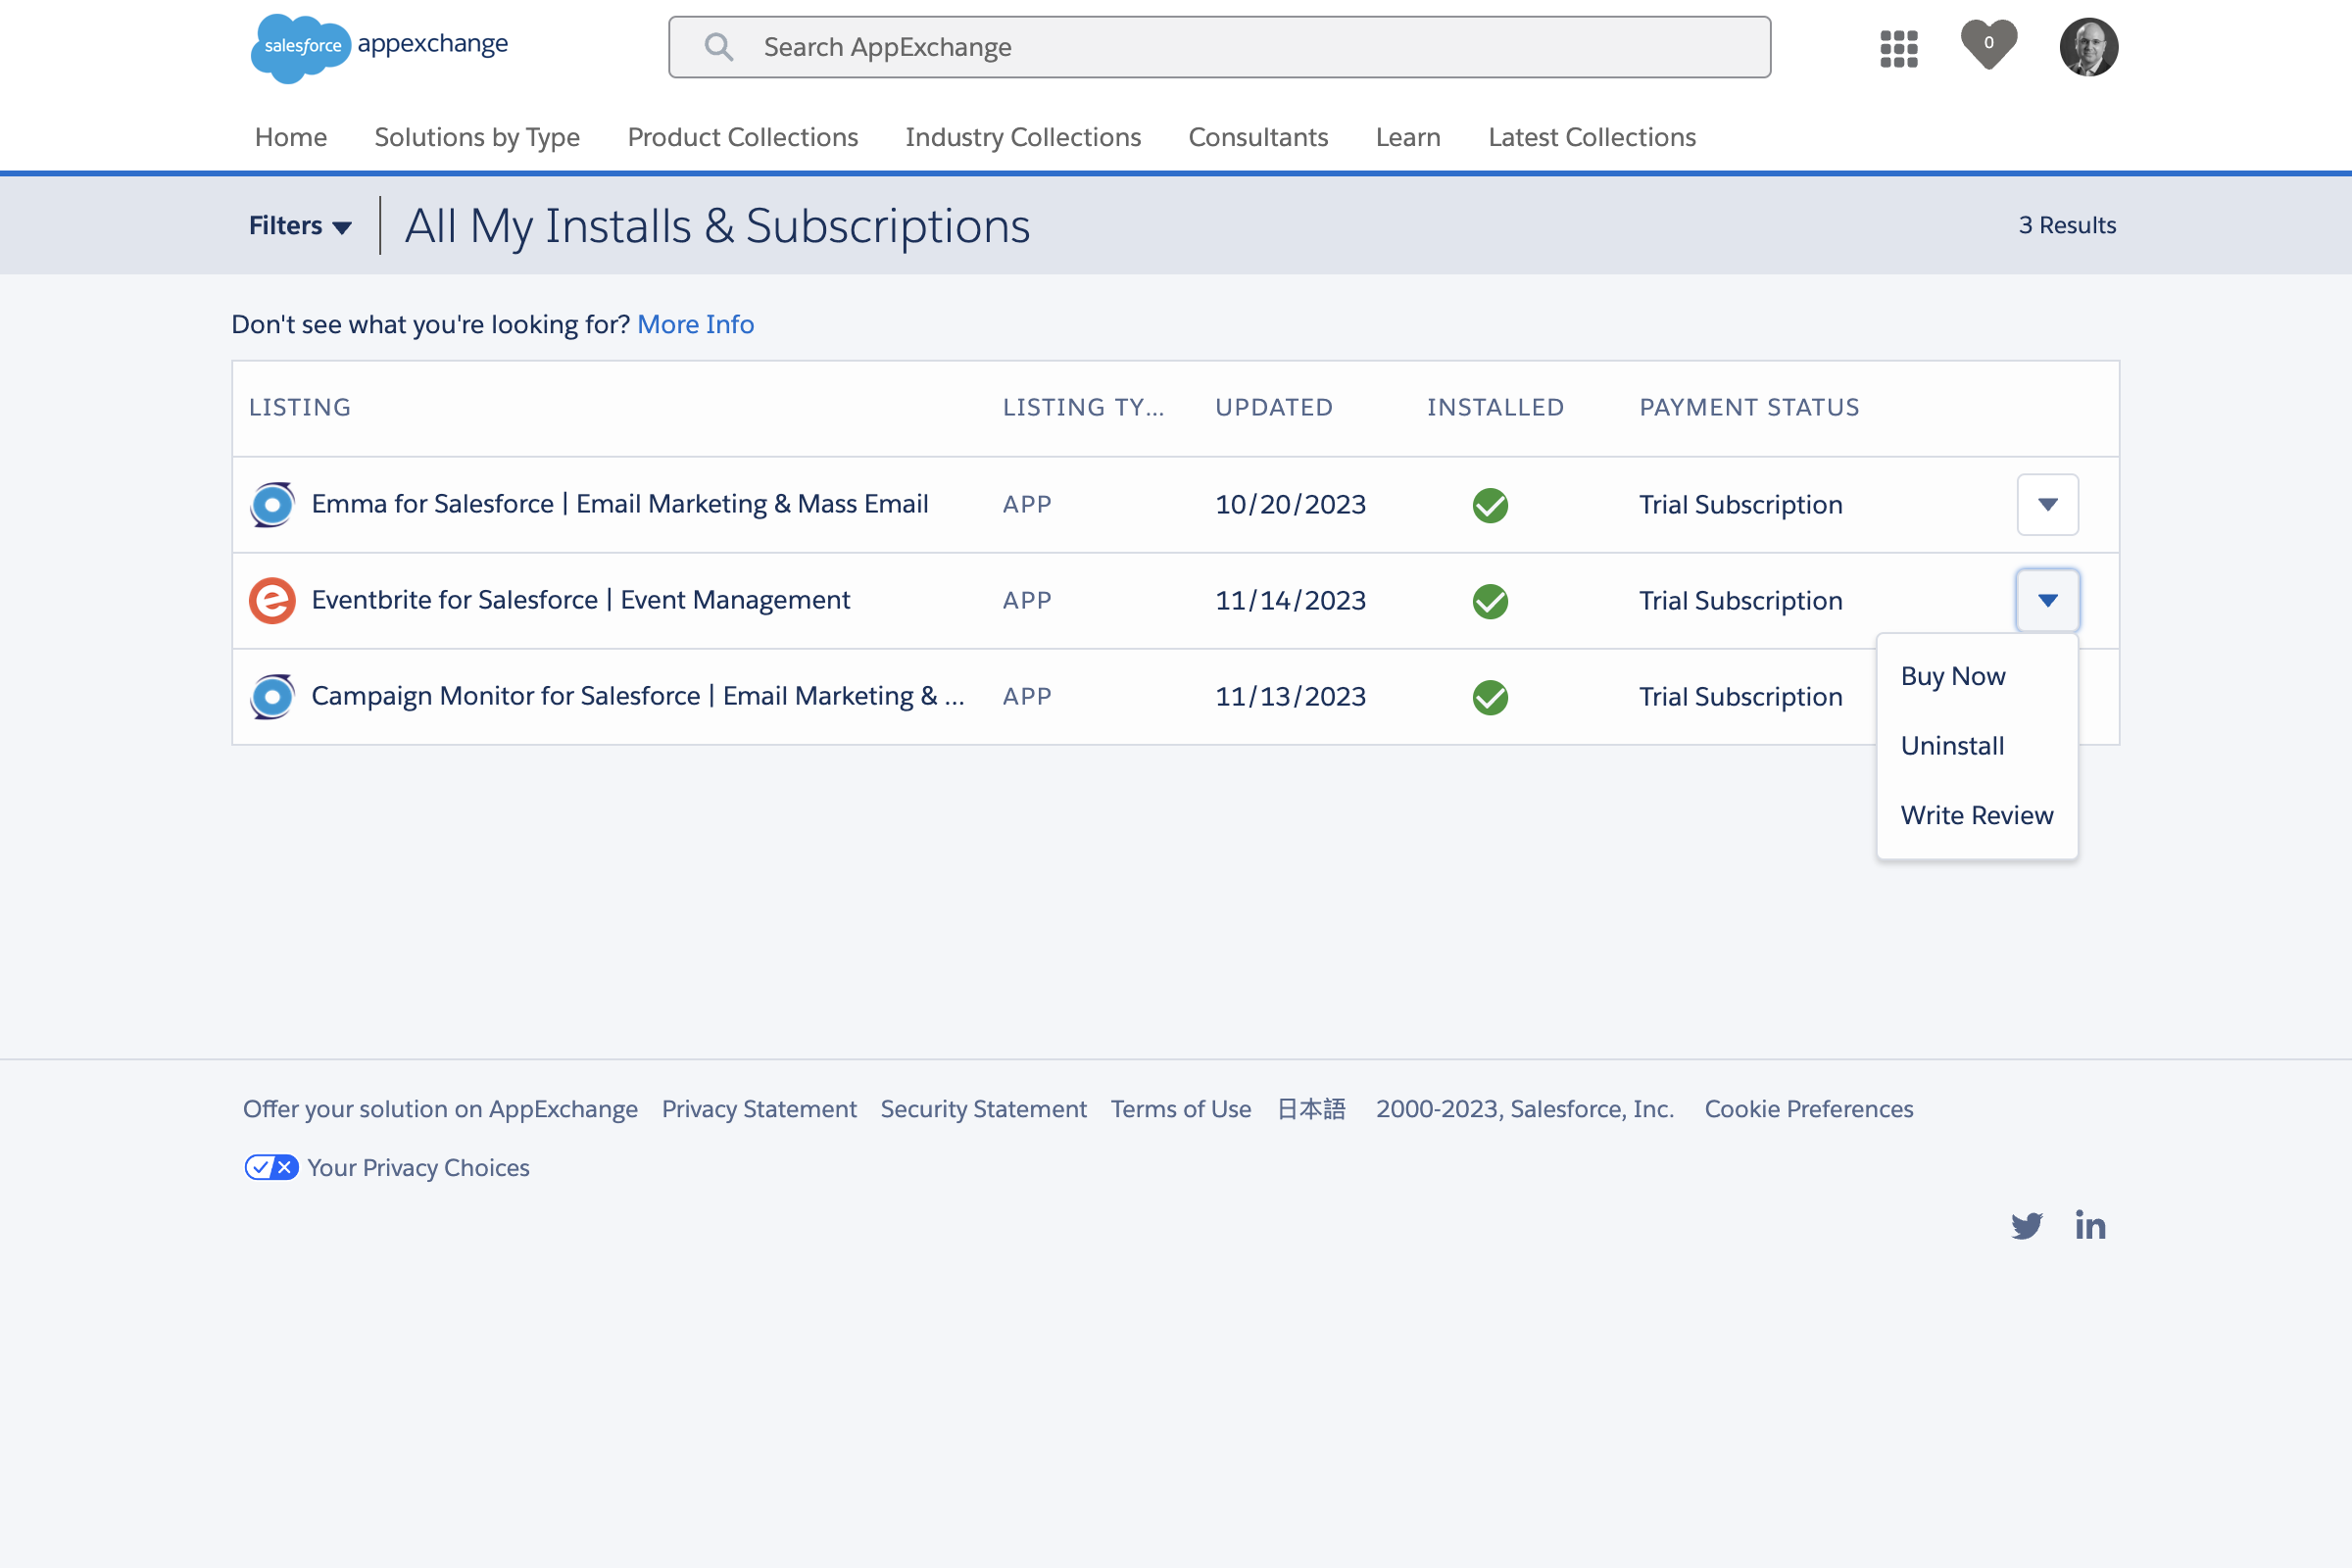Image resolution: width=2352 pixels, height=1568 pixels.
Task: Click the Your Privacy Choices toggle icon
Action: tap(271, 1167)
